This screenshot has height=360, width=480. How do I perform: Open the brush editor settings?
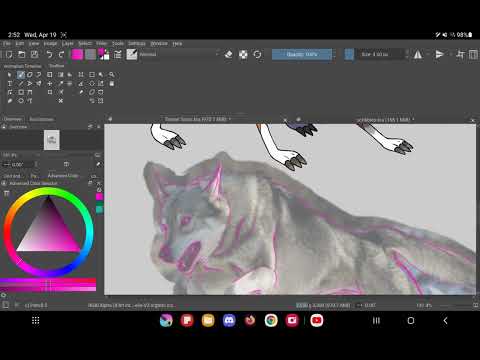(118, 54)
